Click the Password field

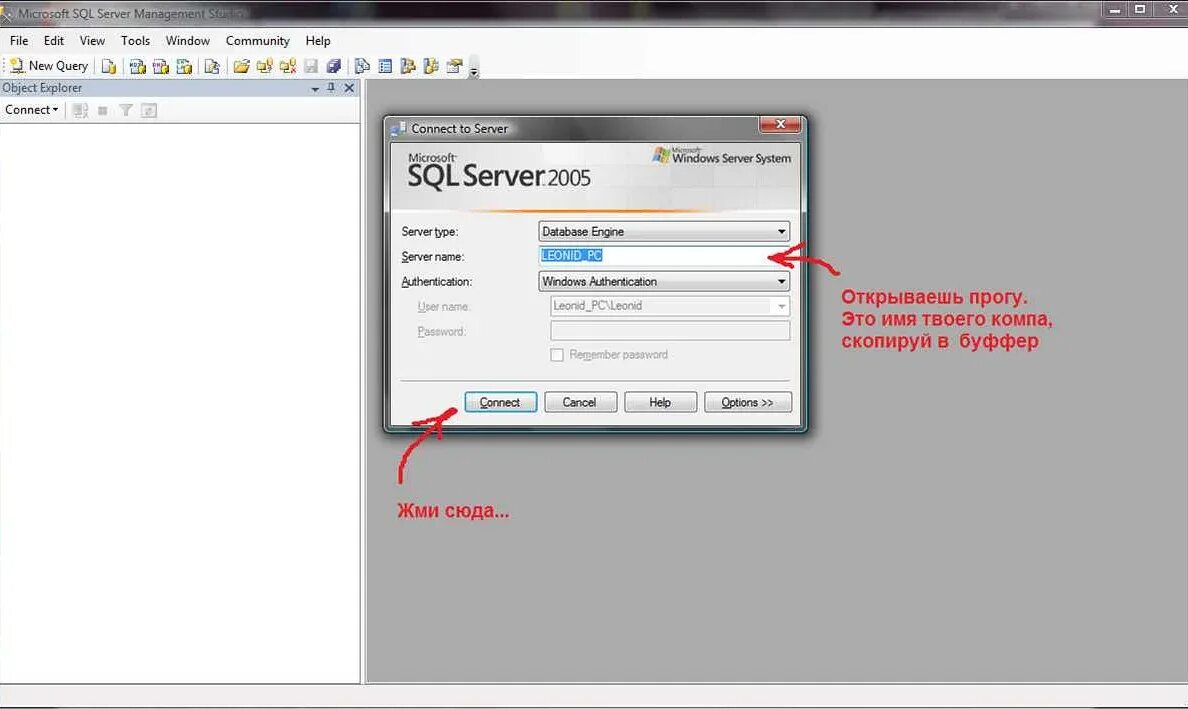point(670,331)
